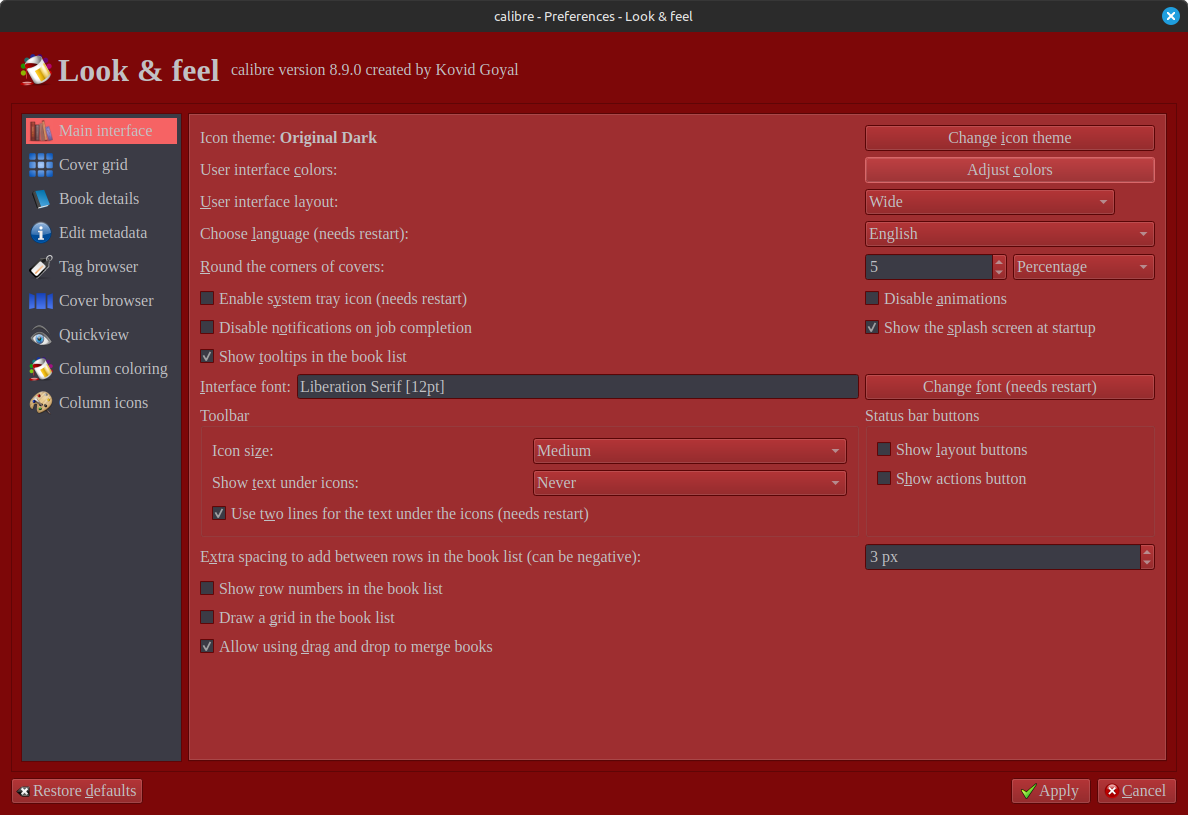Toggle Disable animations checkbox
Viewport: 1188px width, 815px height.
(872, 298)
